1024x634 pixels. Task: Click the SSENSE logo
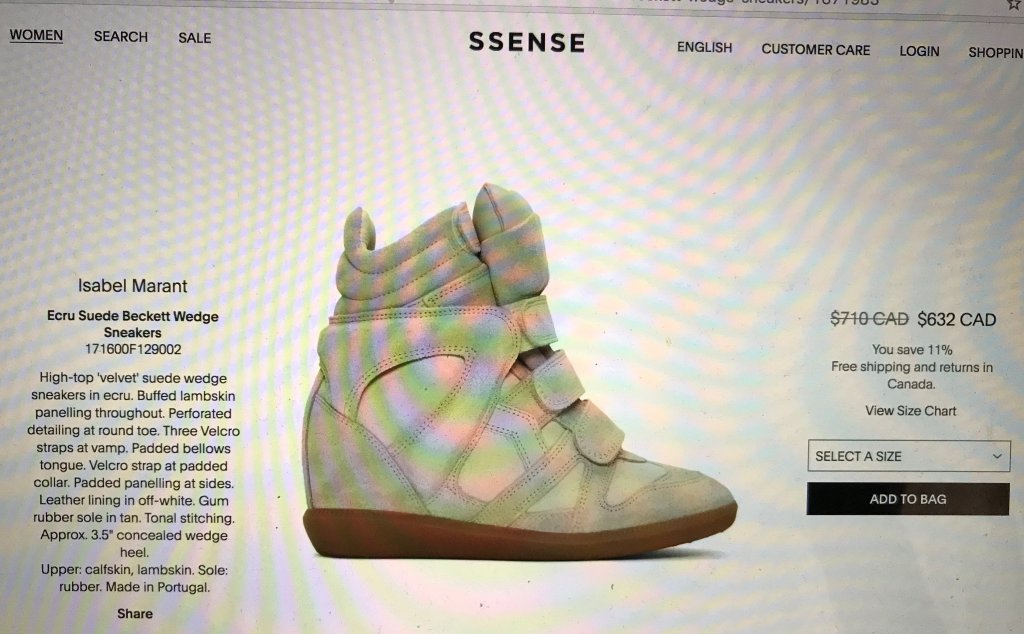527,42
